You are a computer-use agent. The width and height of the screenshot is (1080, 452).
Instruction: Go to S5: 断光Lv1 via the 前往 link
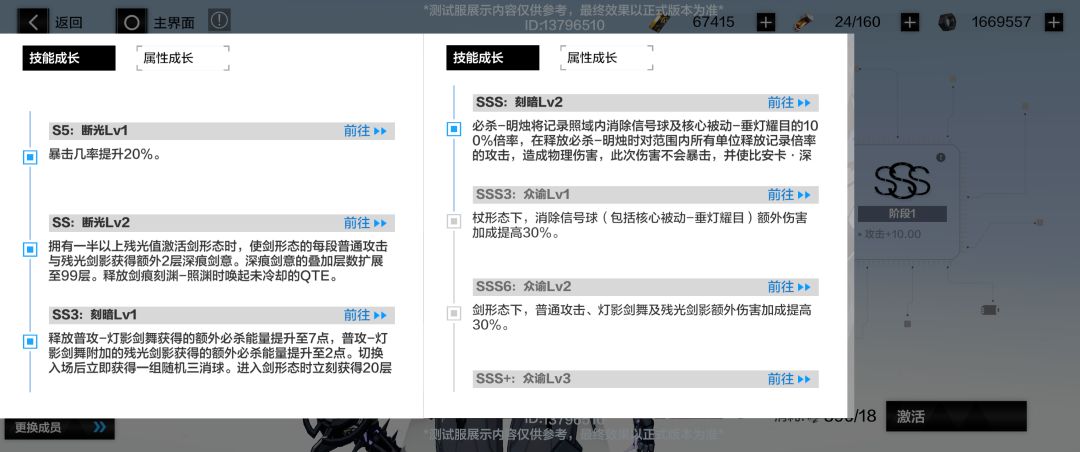(366, 131)
